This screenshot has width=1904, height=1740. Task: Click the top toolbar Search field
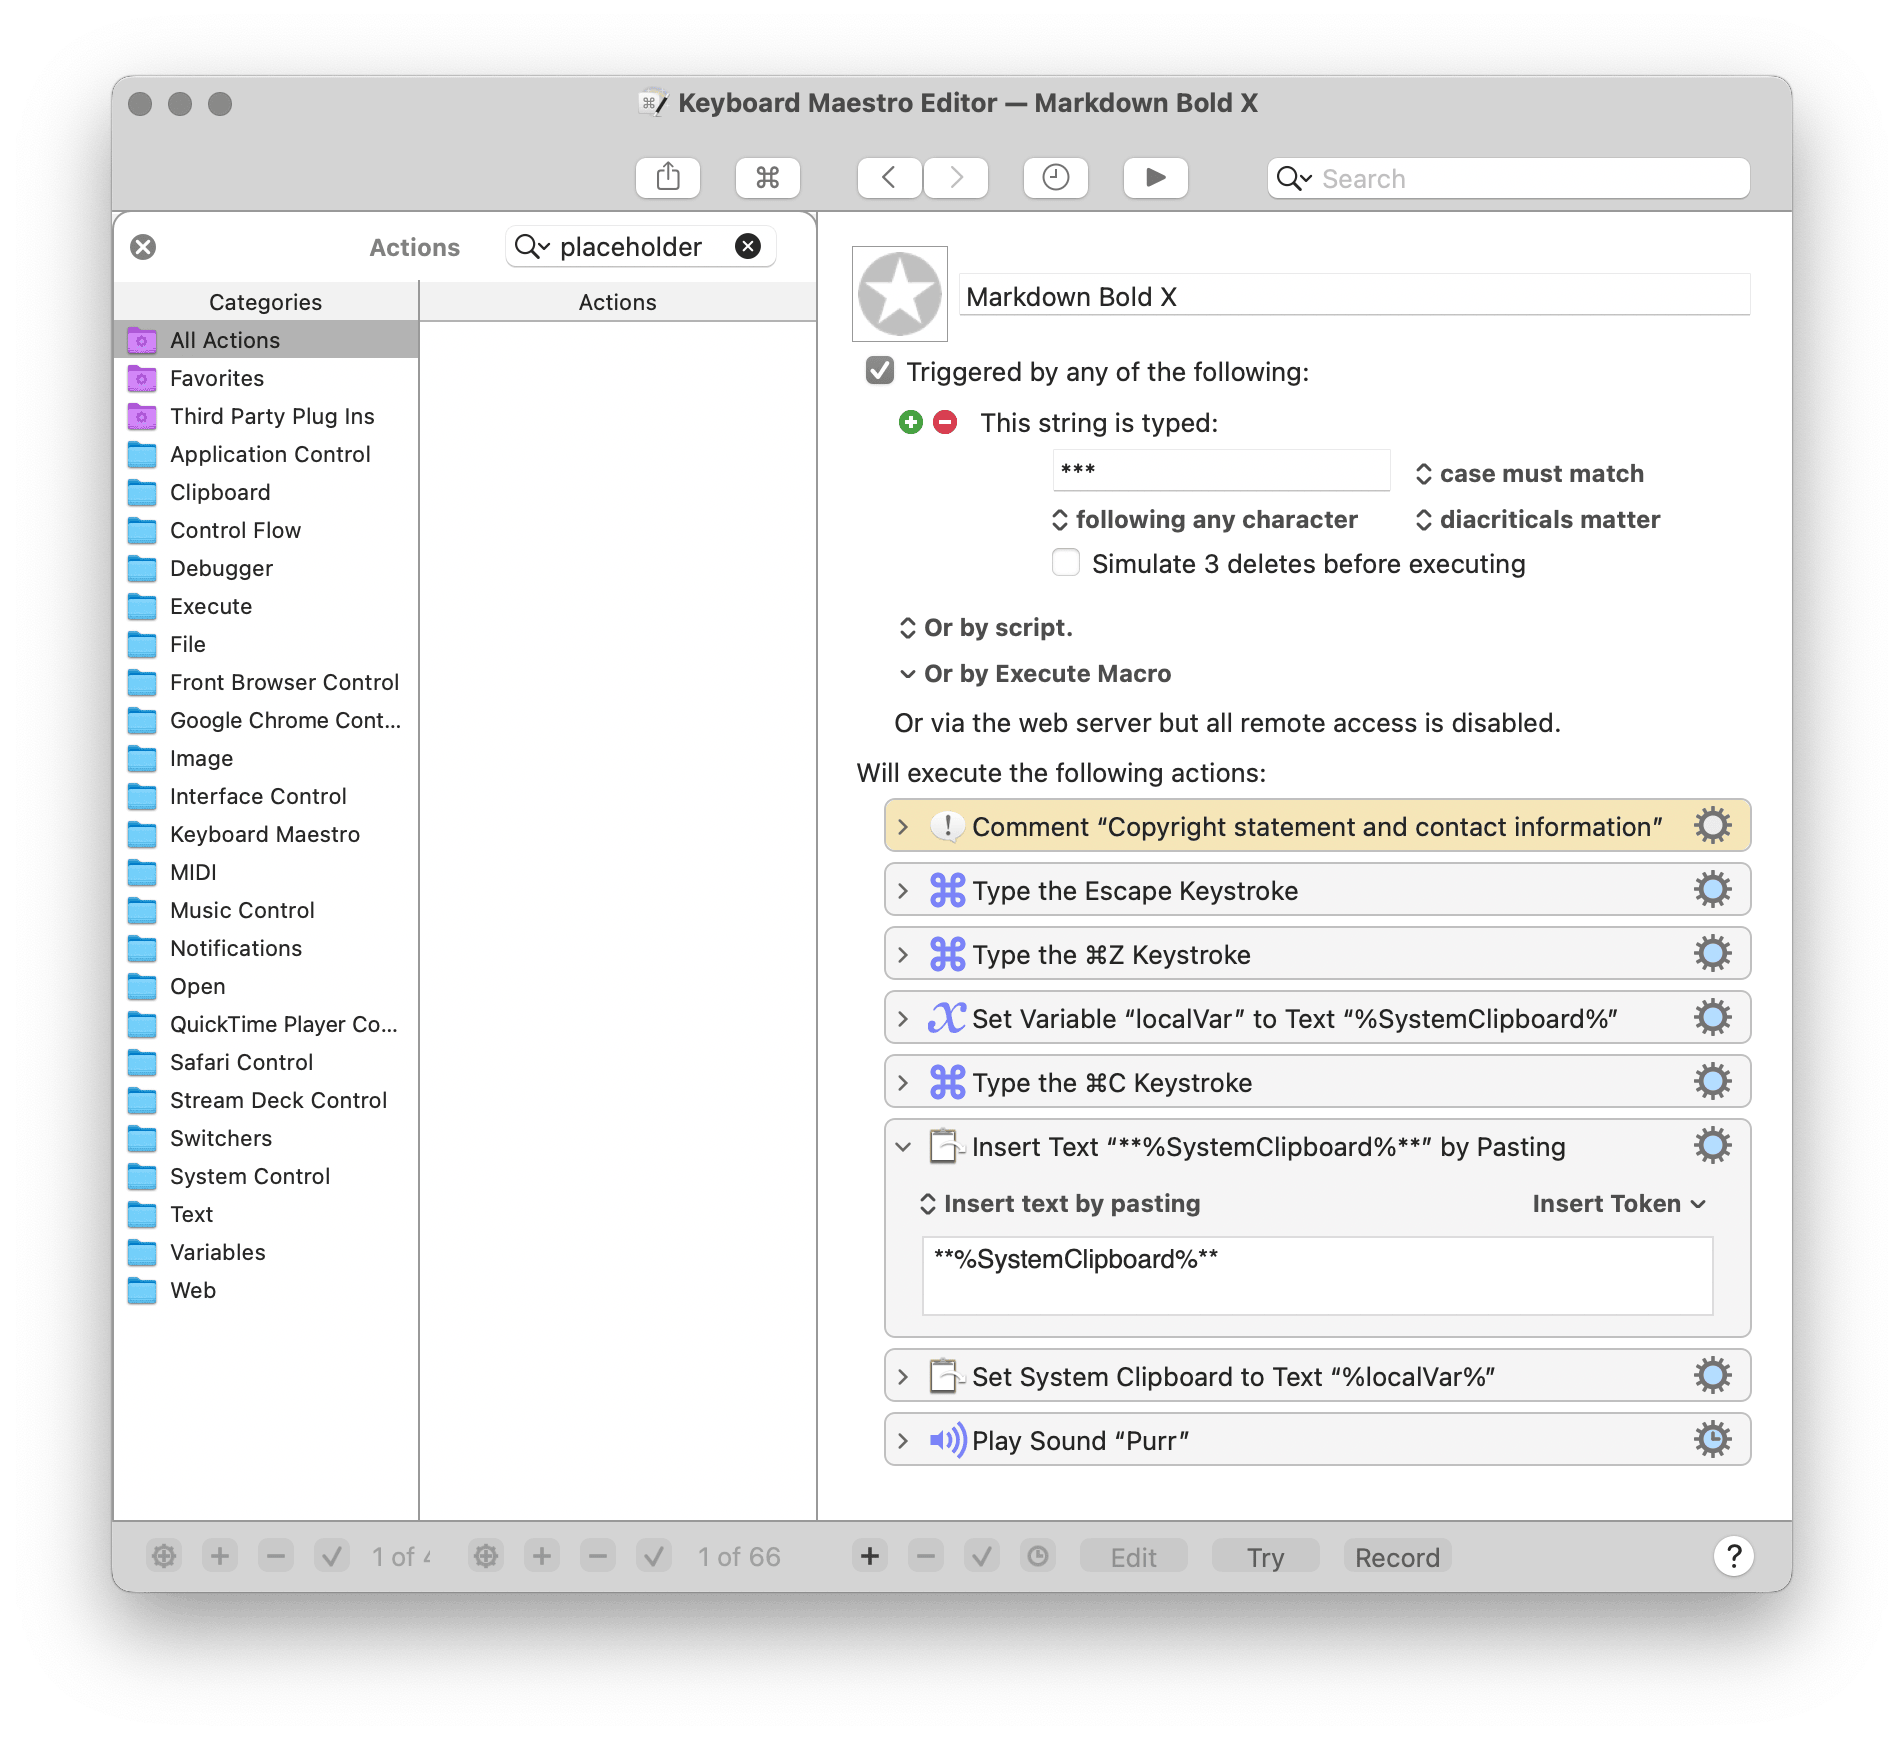click(1508, 178)
